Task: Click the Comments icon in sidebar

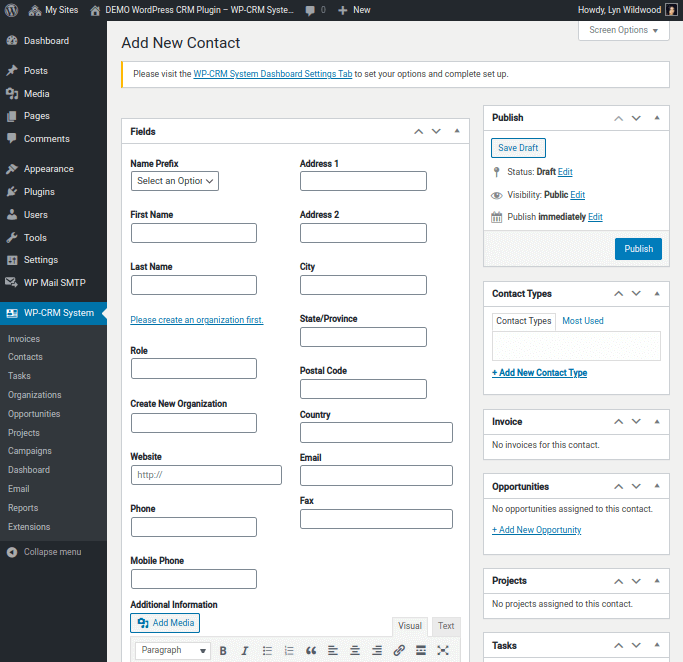Action: (12, 138)
